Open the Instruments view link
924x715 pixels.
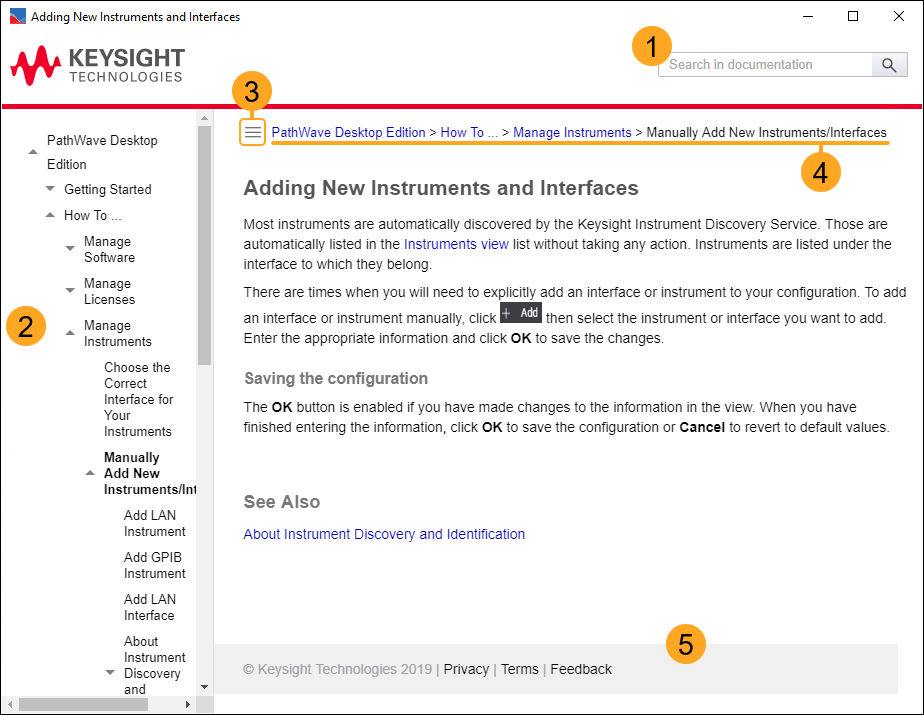456,244
